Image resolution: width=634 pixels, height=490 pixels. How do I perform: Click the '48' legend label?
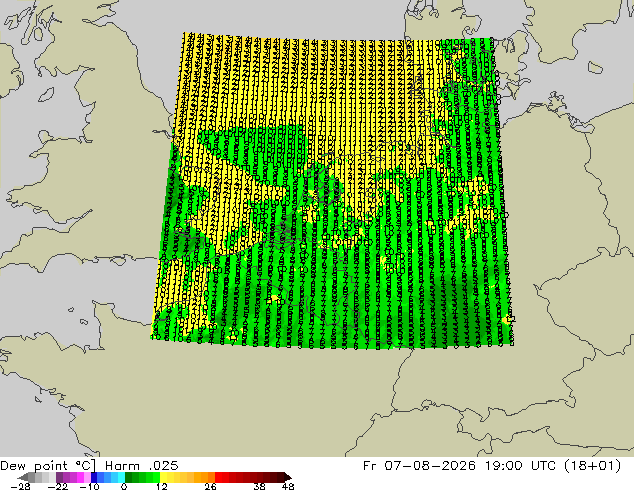288,486
